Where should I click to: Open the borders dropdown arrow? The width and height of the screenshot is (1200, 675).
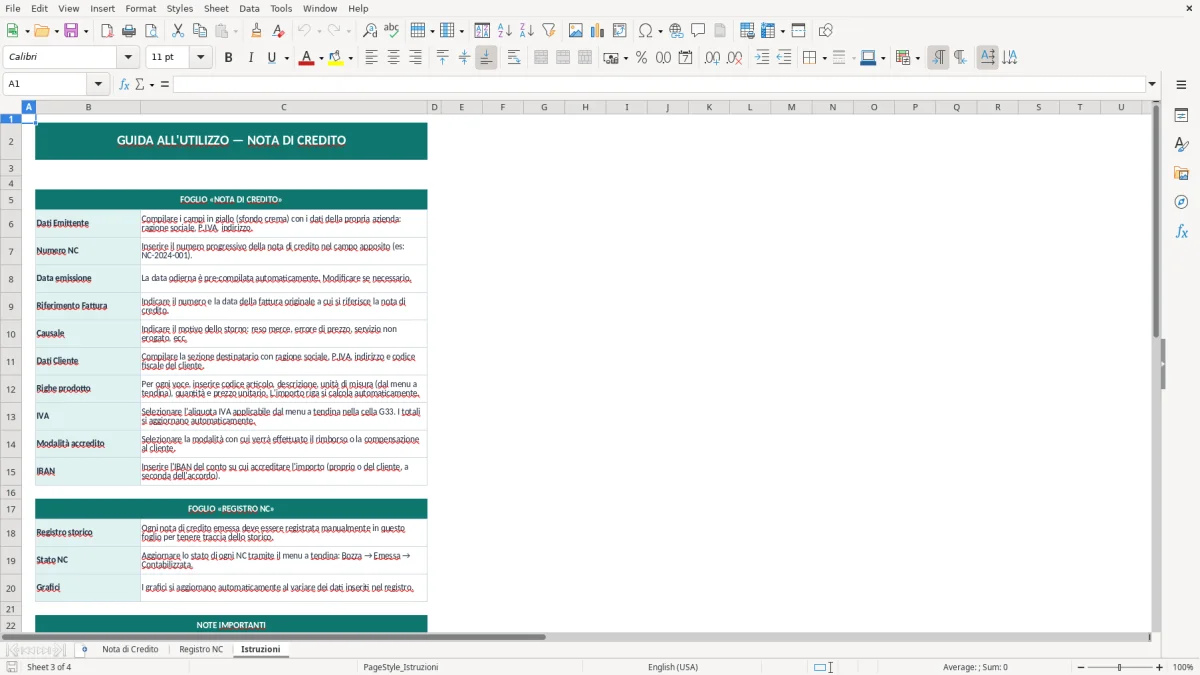click(823, 58)
